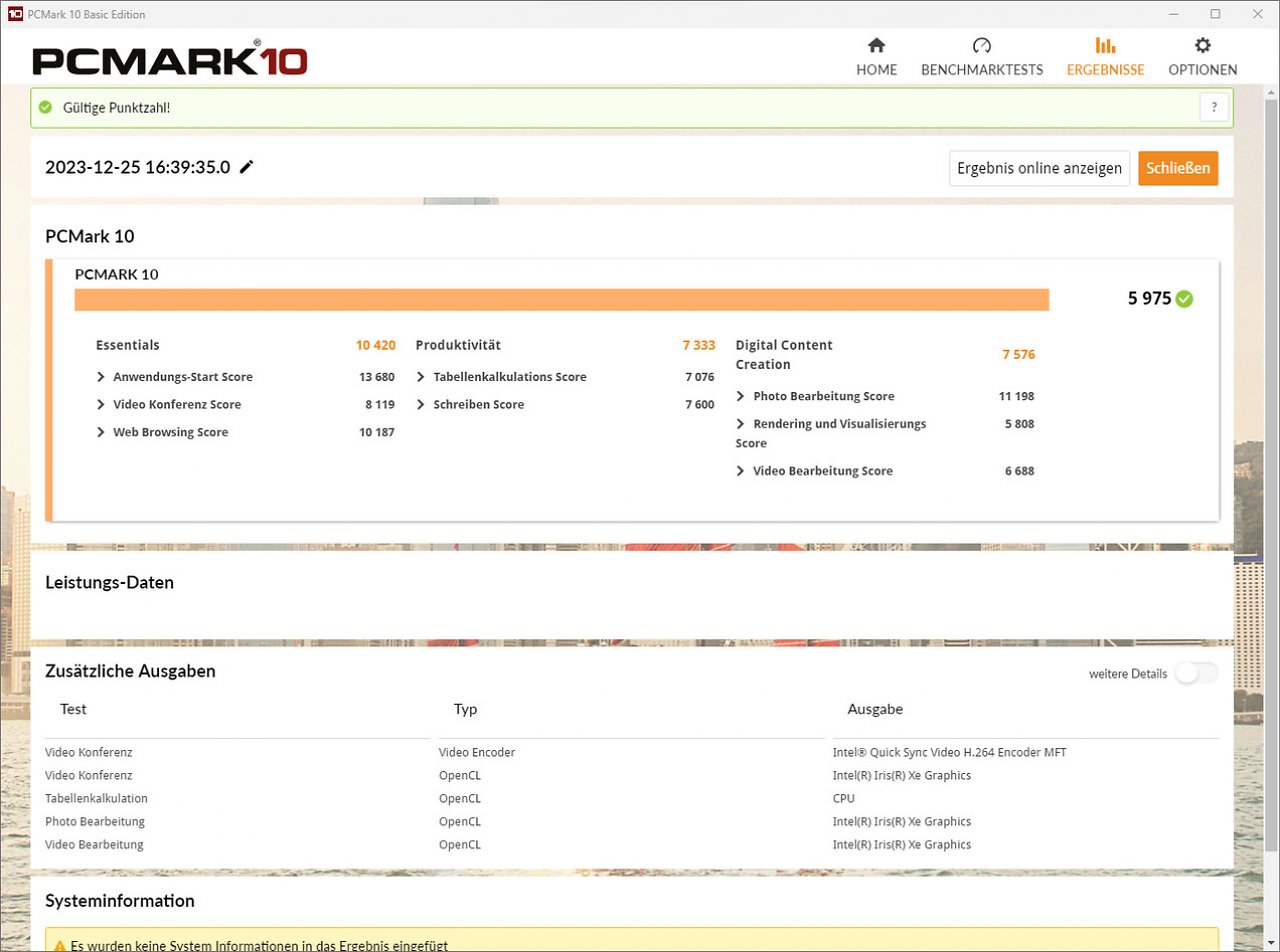This screenshot has width=1280, height=952.
Task: Click the Essentials heading
Action: [127, 345]
